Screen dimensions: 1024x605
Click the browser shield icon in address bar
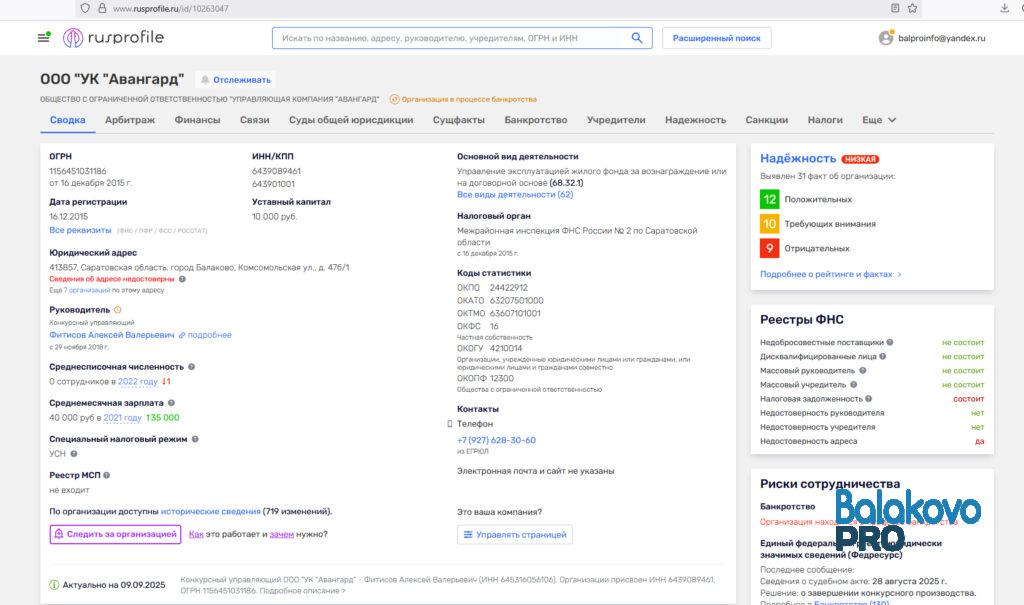[x=85, y=8]
